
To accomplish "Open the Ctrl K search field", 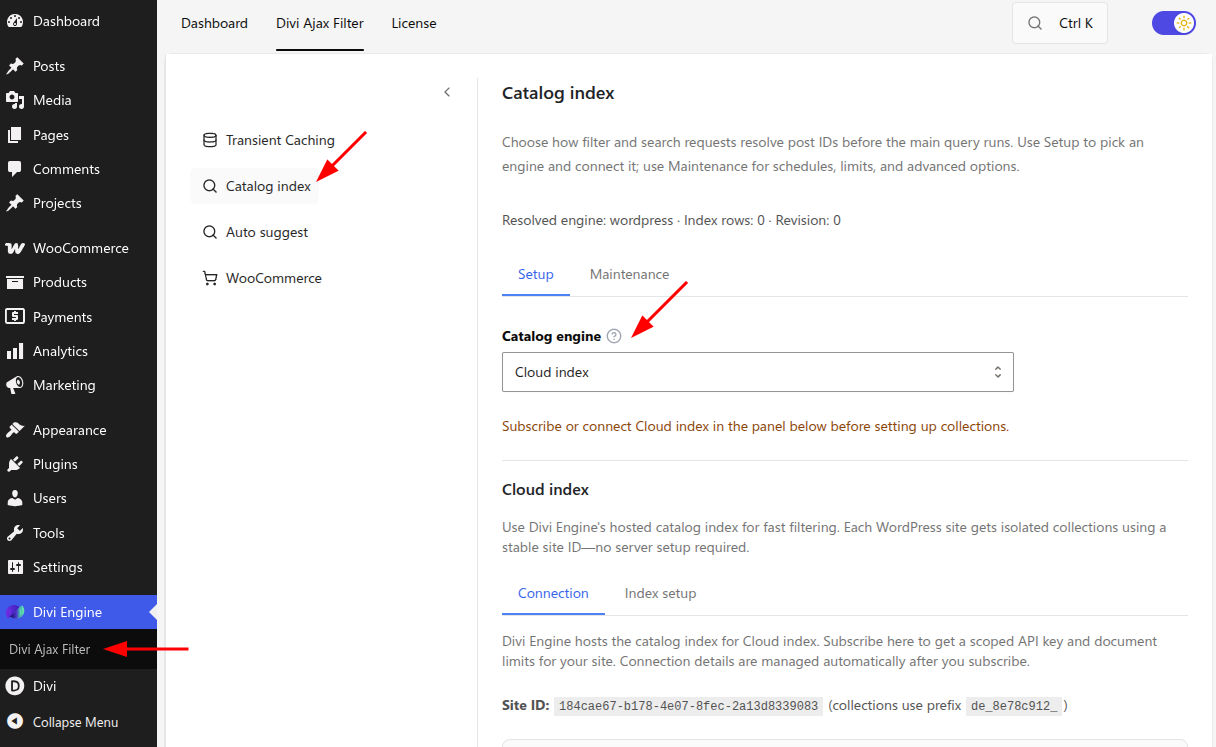I will pyautogui.click(x=1060, y=23).
